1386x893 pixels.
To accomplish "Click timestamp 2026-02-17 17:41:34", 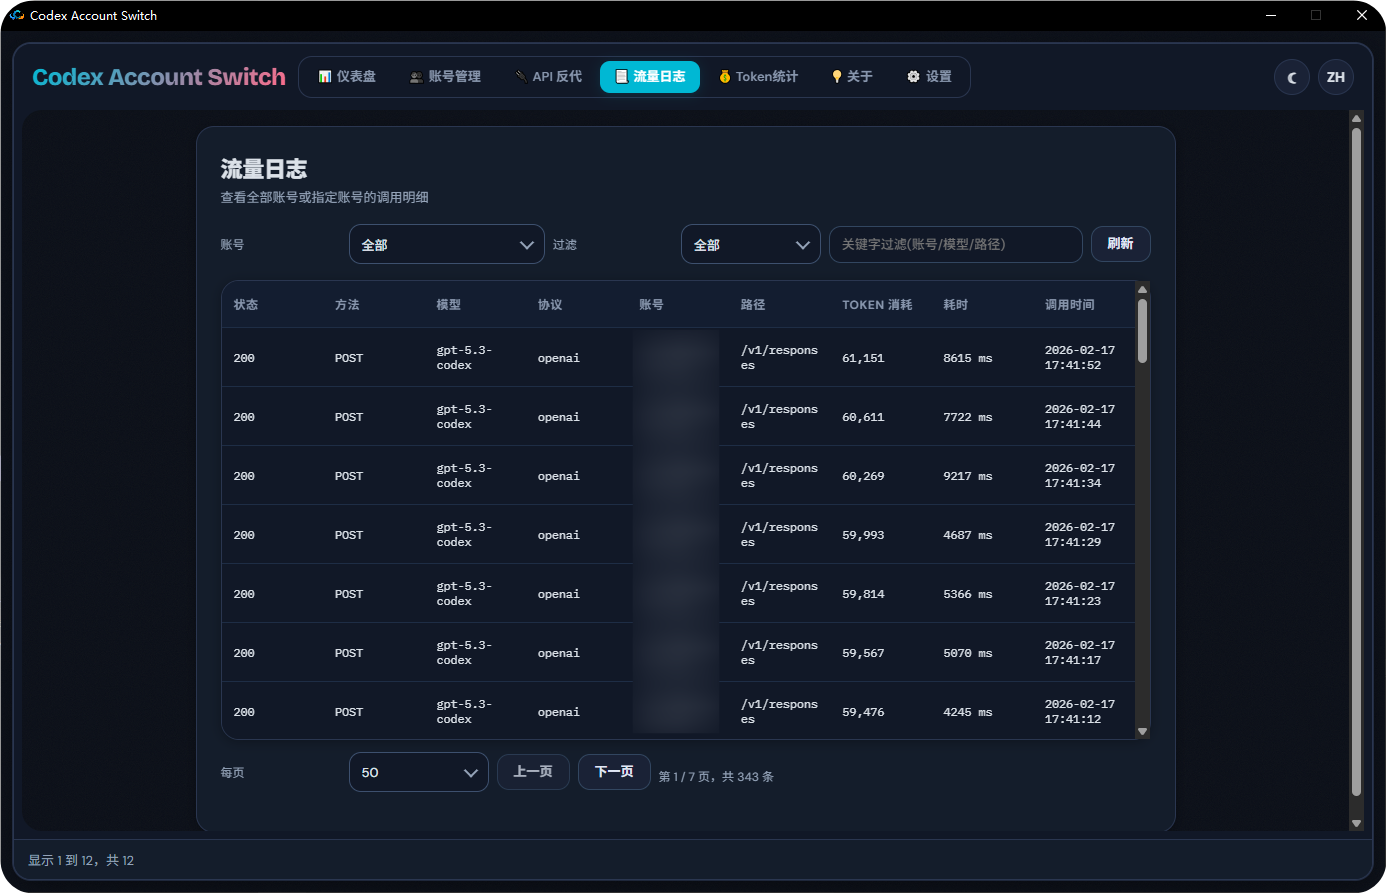I will [x=1080, y=476].
